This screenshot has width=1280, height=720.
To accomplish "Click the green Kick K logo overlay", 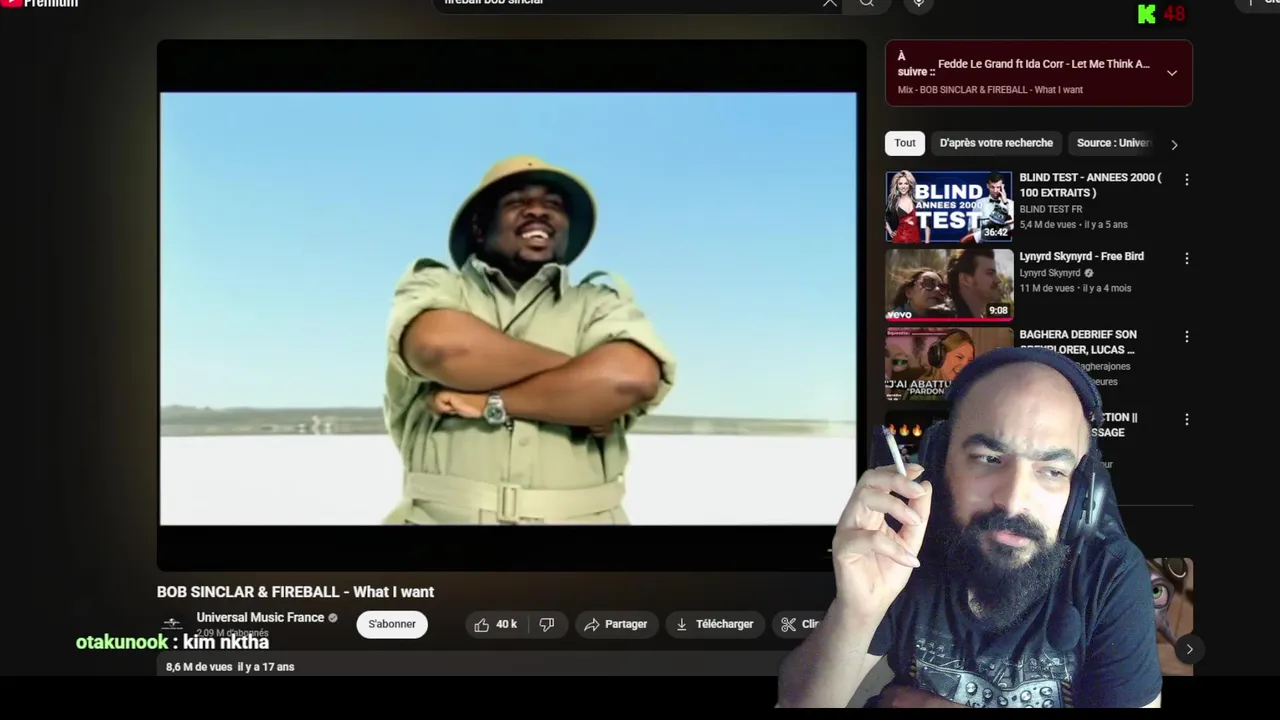I will (1146, 14).
